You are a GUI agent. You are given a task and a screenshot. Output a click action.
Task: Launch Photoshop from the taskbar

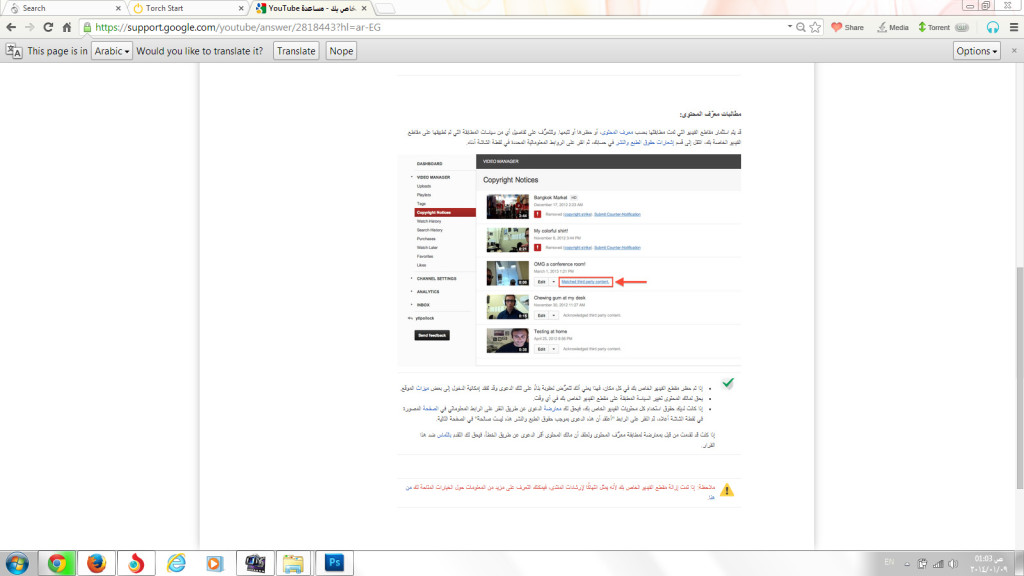tap(334, 563)
